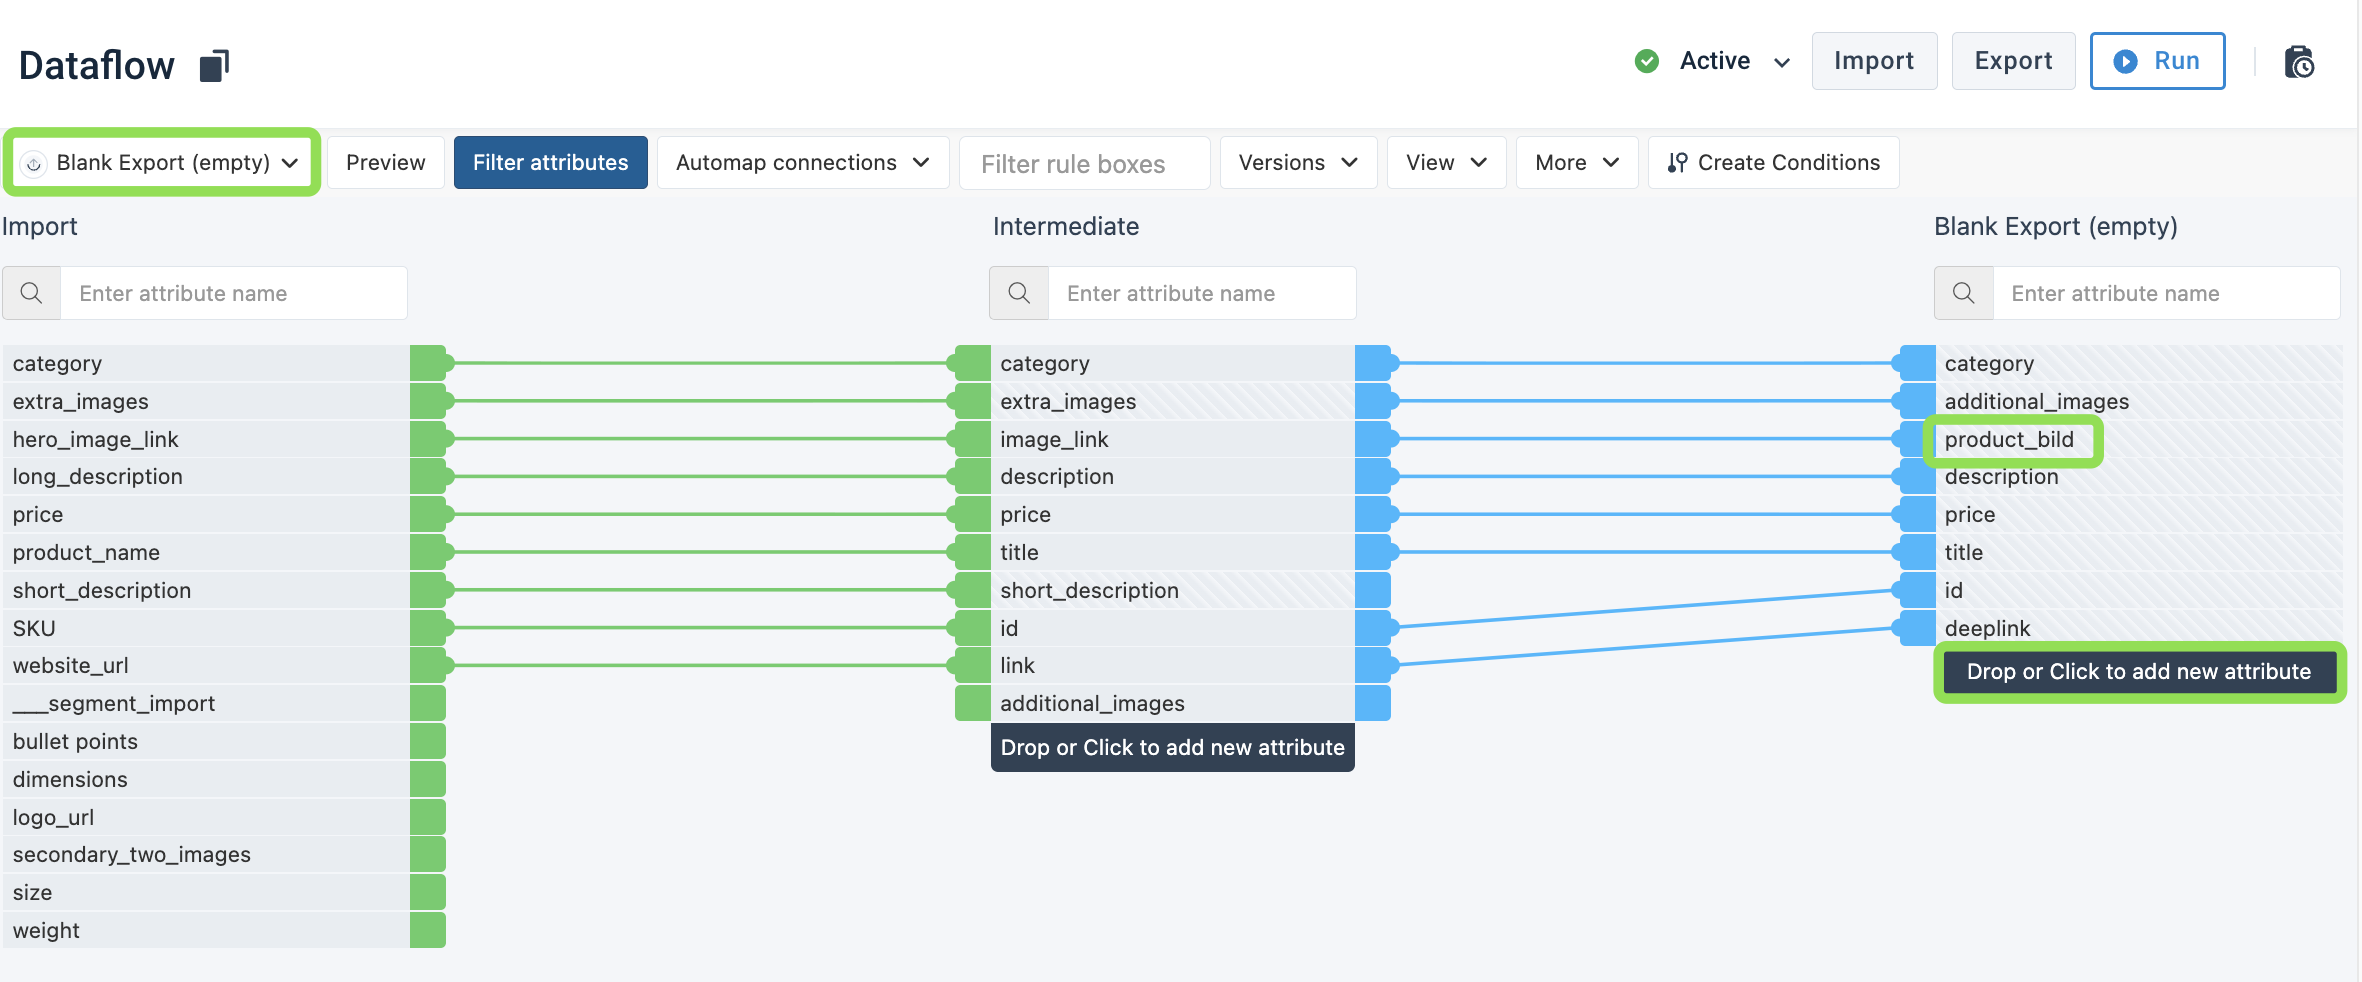This screenshot has height=982, width=2362.
Task: Add new attribute in Intermediate column
Action: point(1172,747)
